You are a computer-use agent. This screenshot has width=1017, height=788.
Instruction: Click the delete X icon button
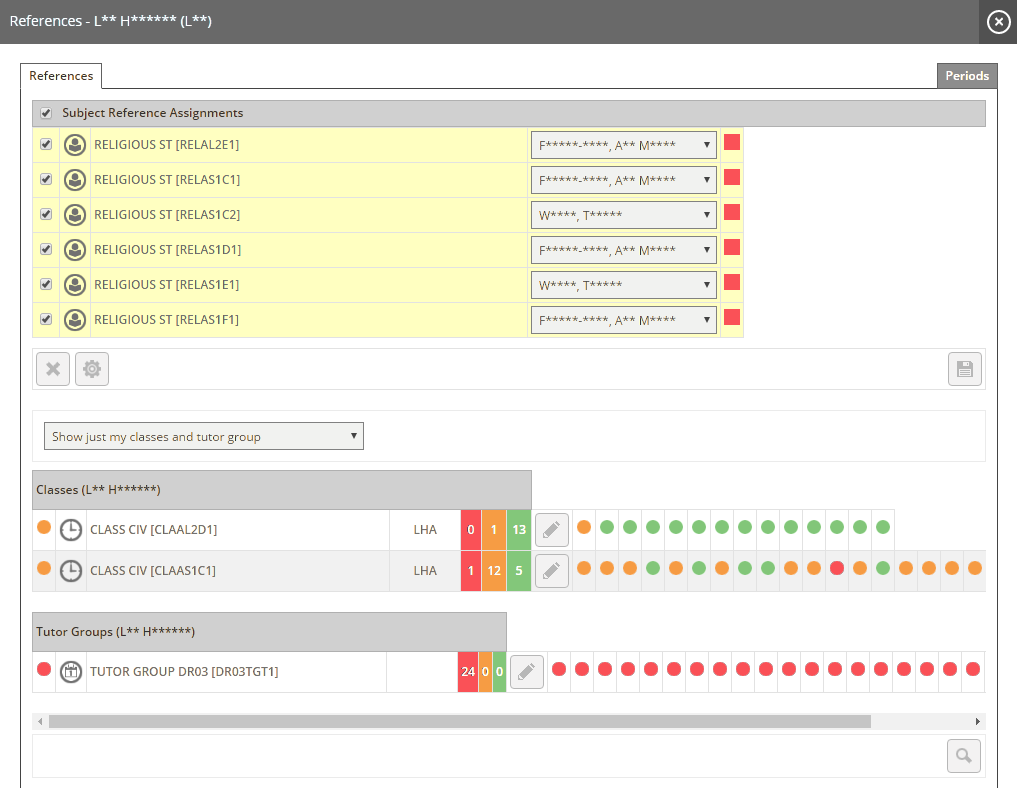coord(53,369)
